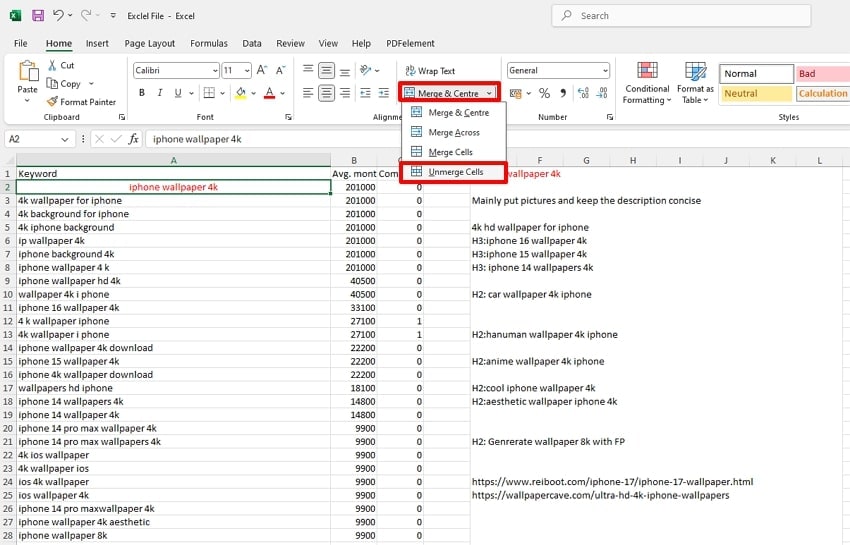Apply the Calculation cell style
The image size is (850, 545).
pos(823,93)
